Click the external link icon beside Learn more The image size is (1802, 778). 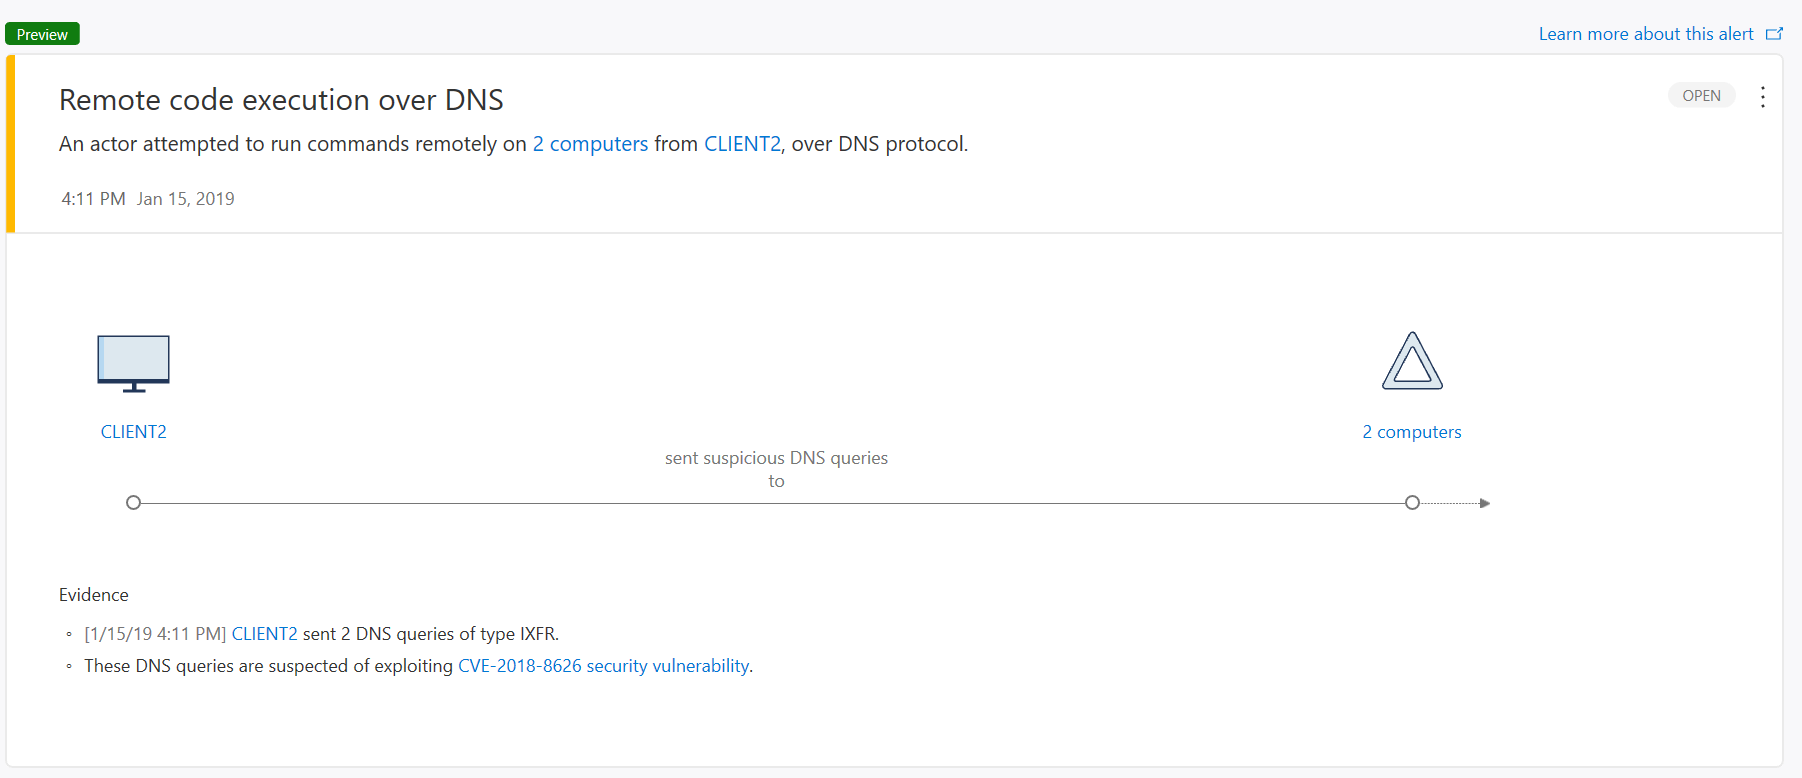1777,33
